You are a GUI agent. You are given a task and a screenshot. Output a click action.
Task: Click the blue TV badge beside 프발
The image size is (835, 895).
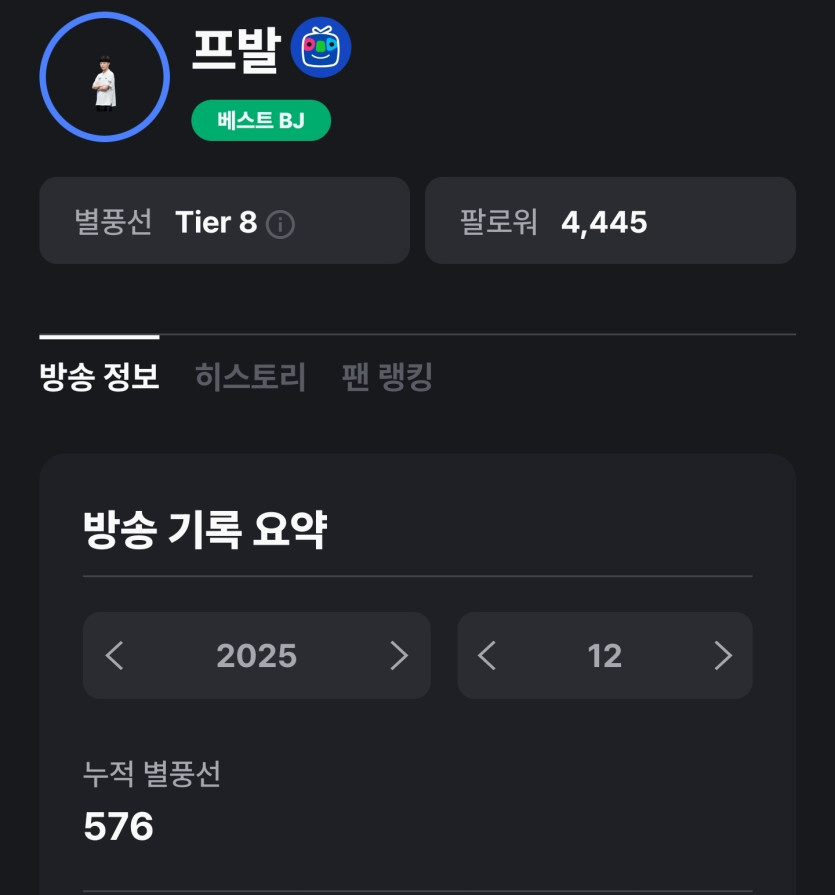pos(320,47)
